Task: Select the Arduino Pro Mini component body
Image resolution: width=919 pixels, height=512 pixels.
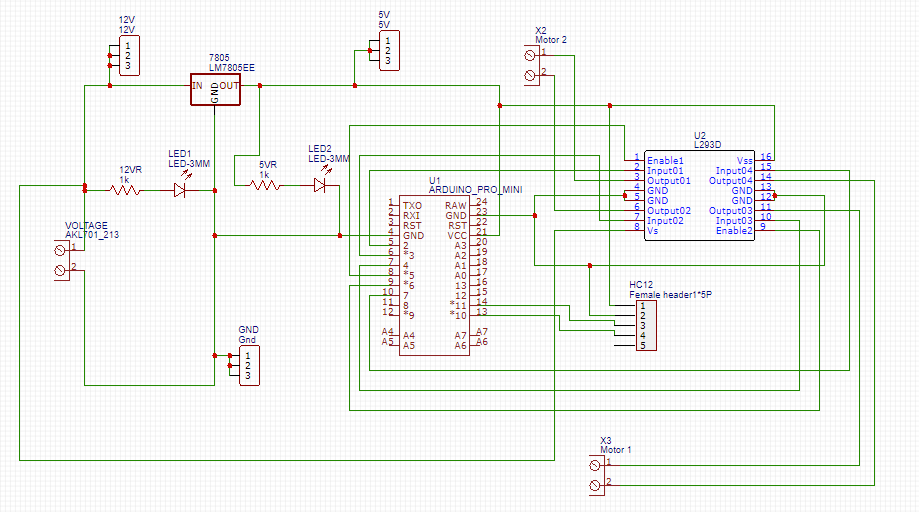Action: point(434,275)
